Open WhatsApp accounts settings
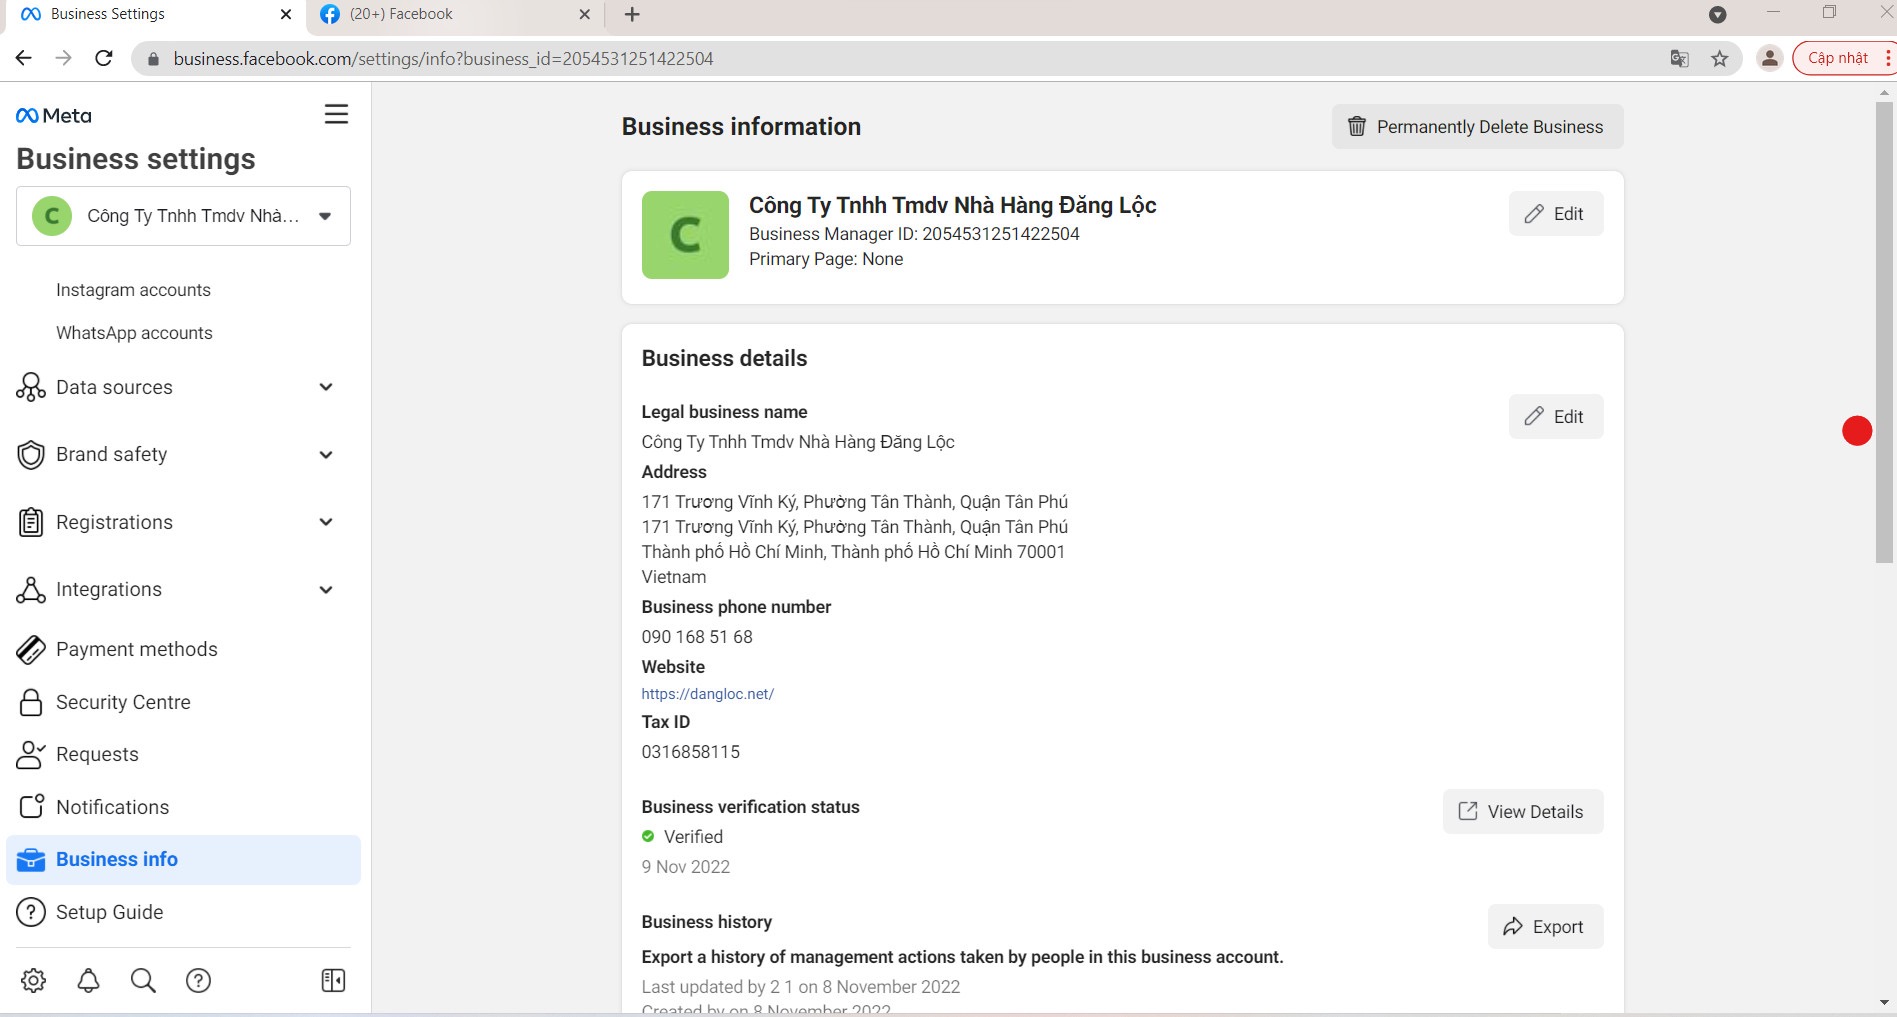 [134, 333]
